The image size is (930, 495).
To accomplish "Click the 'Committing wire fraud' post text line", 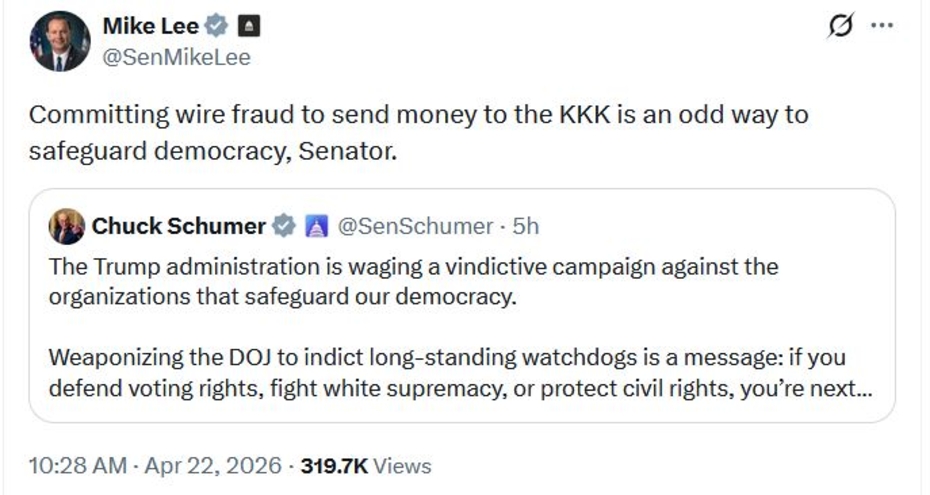I will coord(418,114).
